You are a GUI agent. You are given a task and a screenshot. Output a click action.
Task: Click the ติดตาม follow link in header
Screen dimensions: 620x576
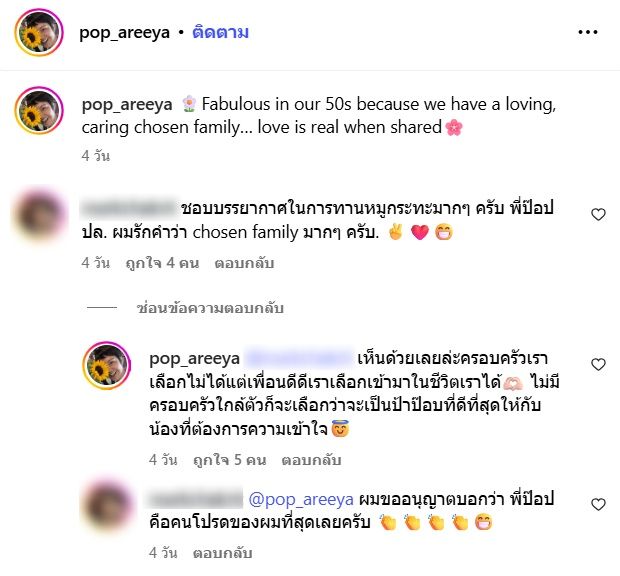pos(220,32)
